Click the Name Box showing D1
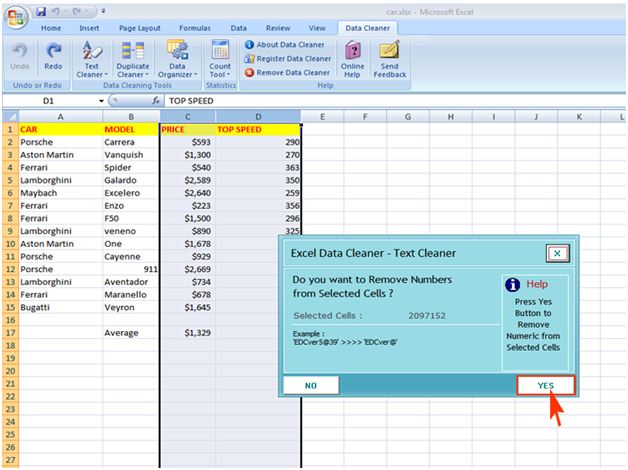 coord(50,101)
